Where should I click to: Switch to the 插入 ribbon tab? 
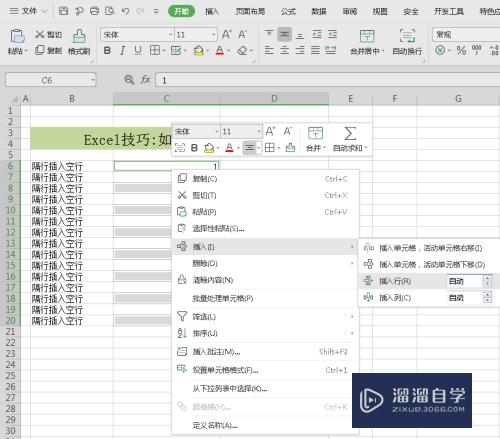[x=212, y=12]
